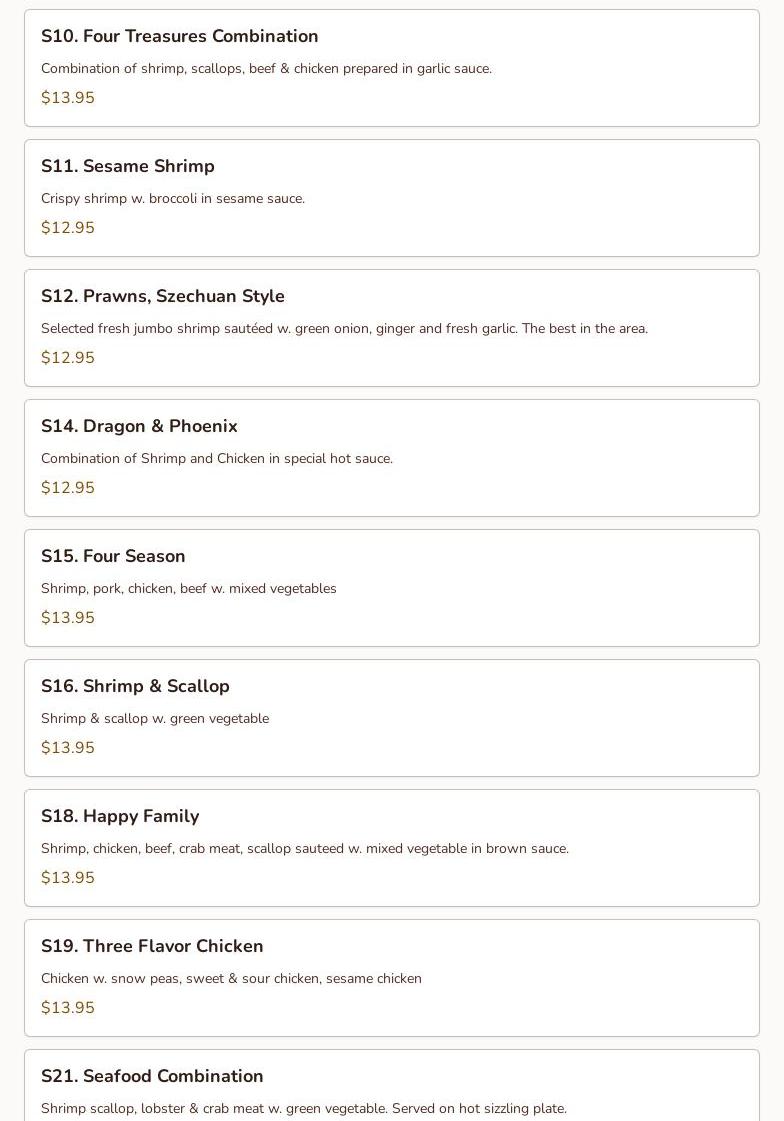
Task: Click the $13.95 price of Shrimp & Scallop
Action: pyautogui.click(x=68, y=748)
